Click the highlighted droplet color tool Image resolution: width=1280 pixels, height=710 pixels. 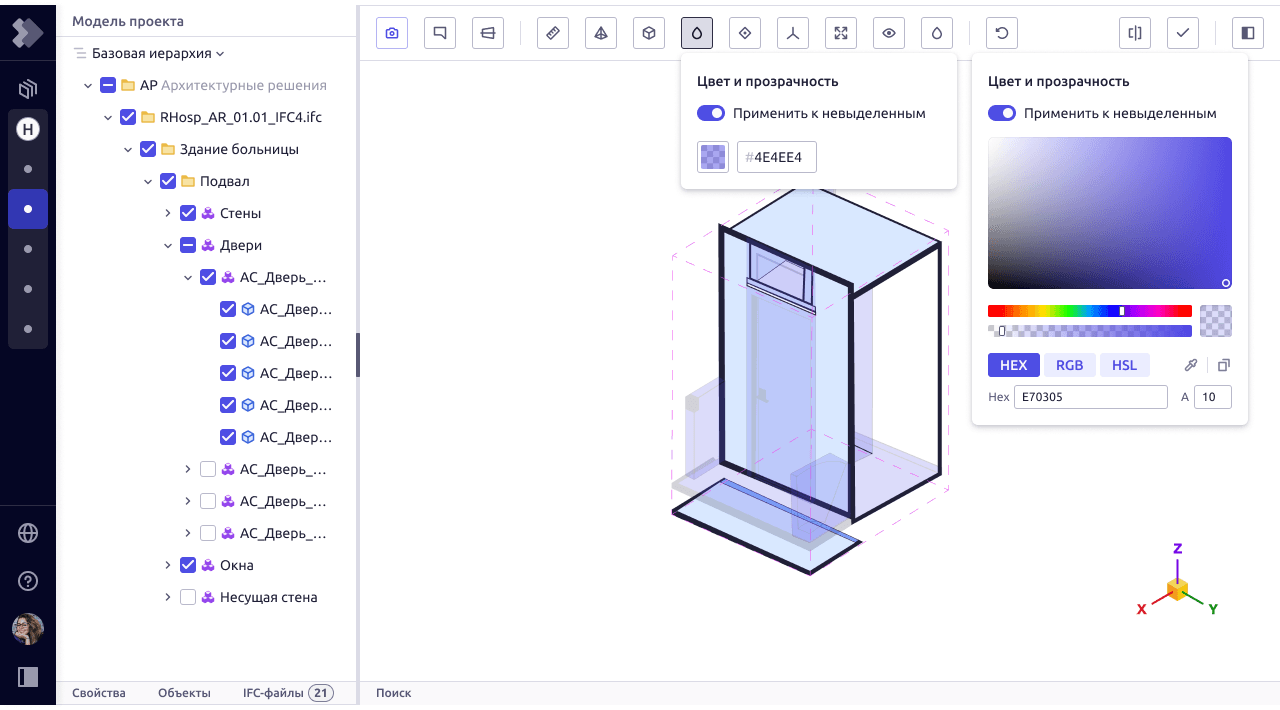click(697, 33)
